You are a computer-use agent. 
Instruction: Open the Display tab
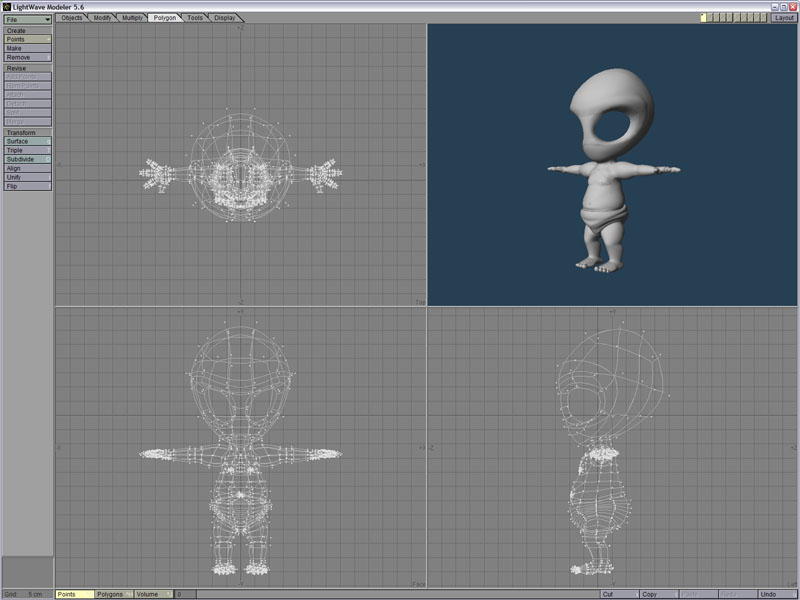(225, 18)
